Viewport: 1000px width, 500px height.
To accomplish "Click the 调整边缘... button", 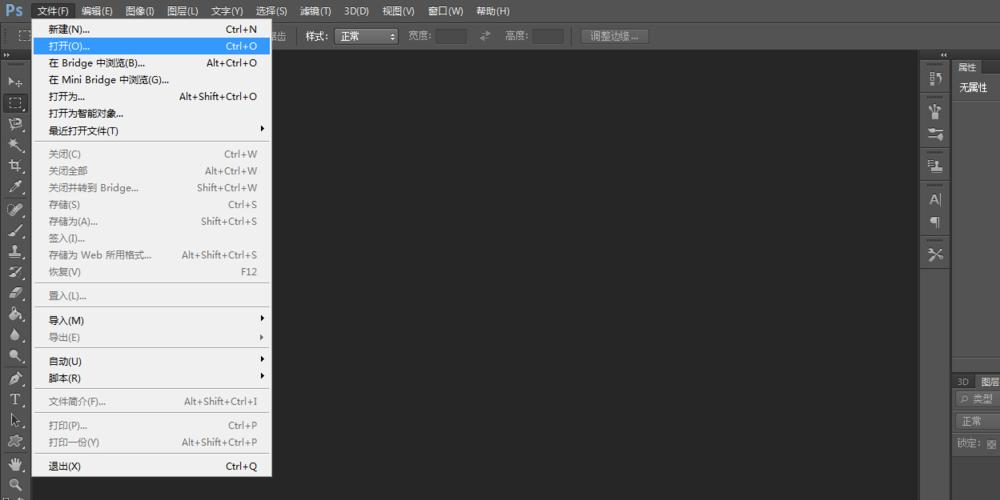I will coord(615,36).
